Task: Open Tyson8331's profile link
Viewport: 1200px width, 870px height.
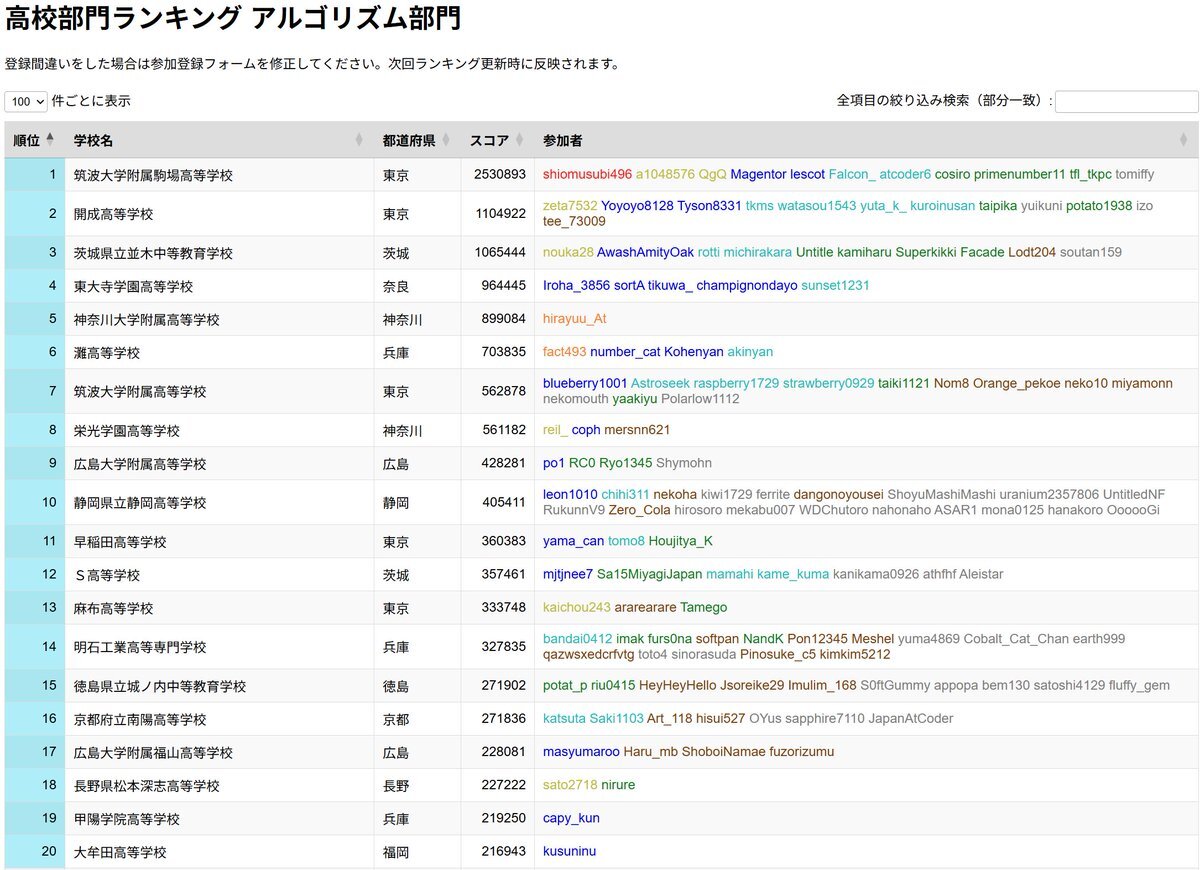Action: (709, 205)
